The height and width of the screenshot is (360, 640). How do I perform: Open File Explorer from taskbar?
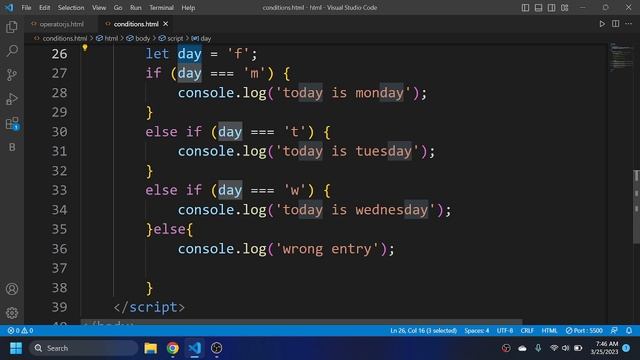(x=151, y=348)
